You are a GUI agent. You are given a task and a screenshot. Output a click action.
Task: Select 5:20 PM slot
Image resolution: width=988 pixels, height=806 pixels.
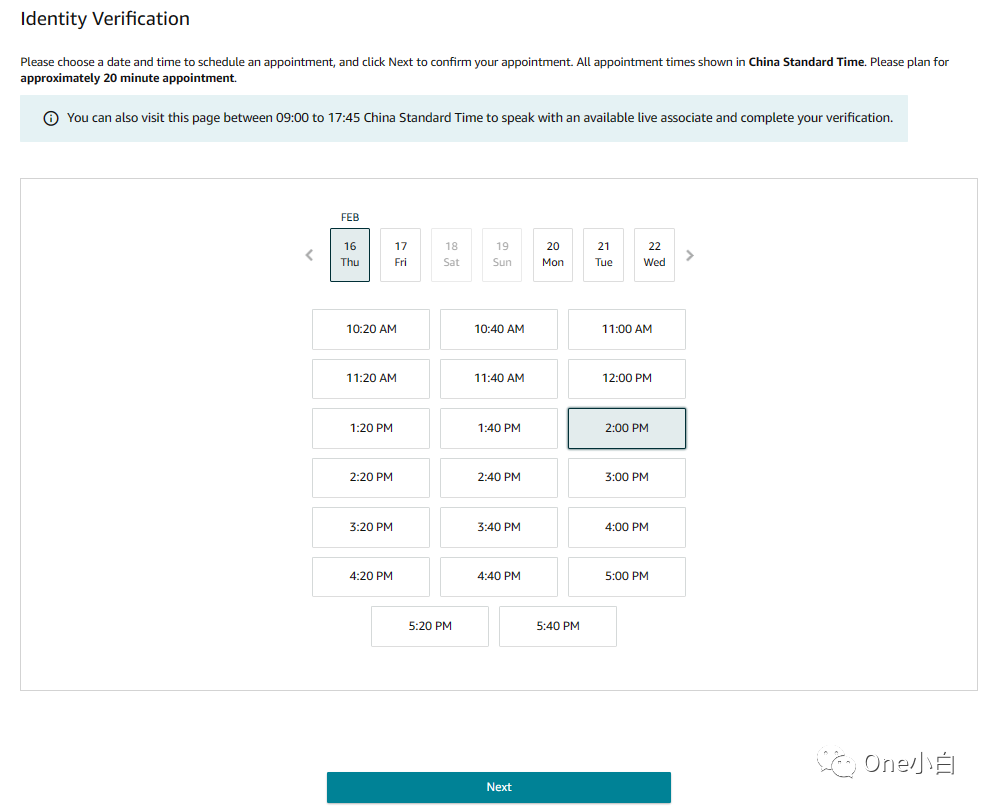click(x=430, y=626)
